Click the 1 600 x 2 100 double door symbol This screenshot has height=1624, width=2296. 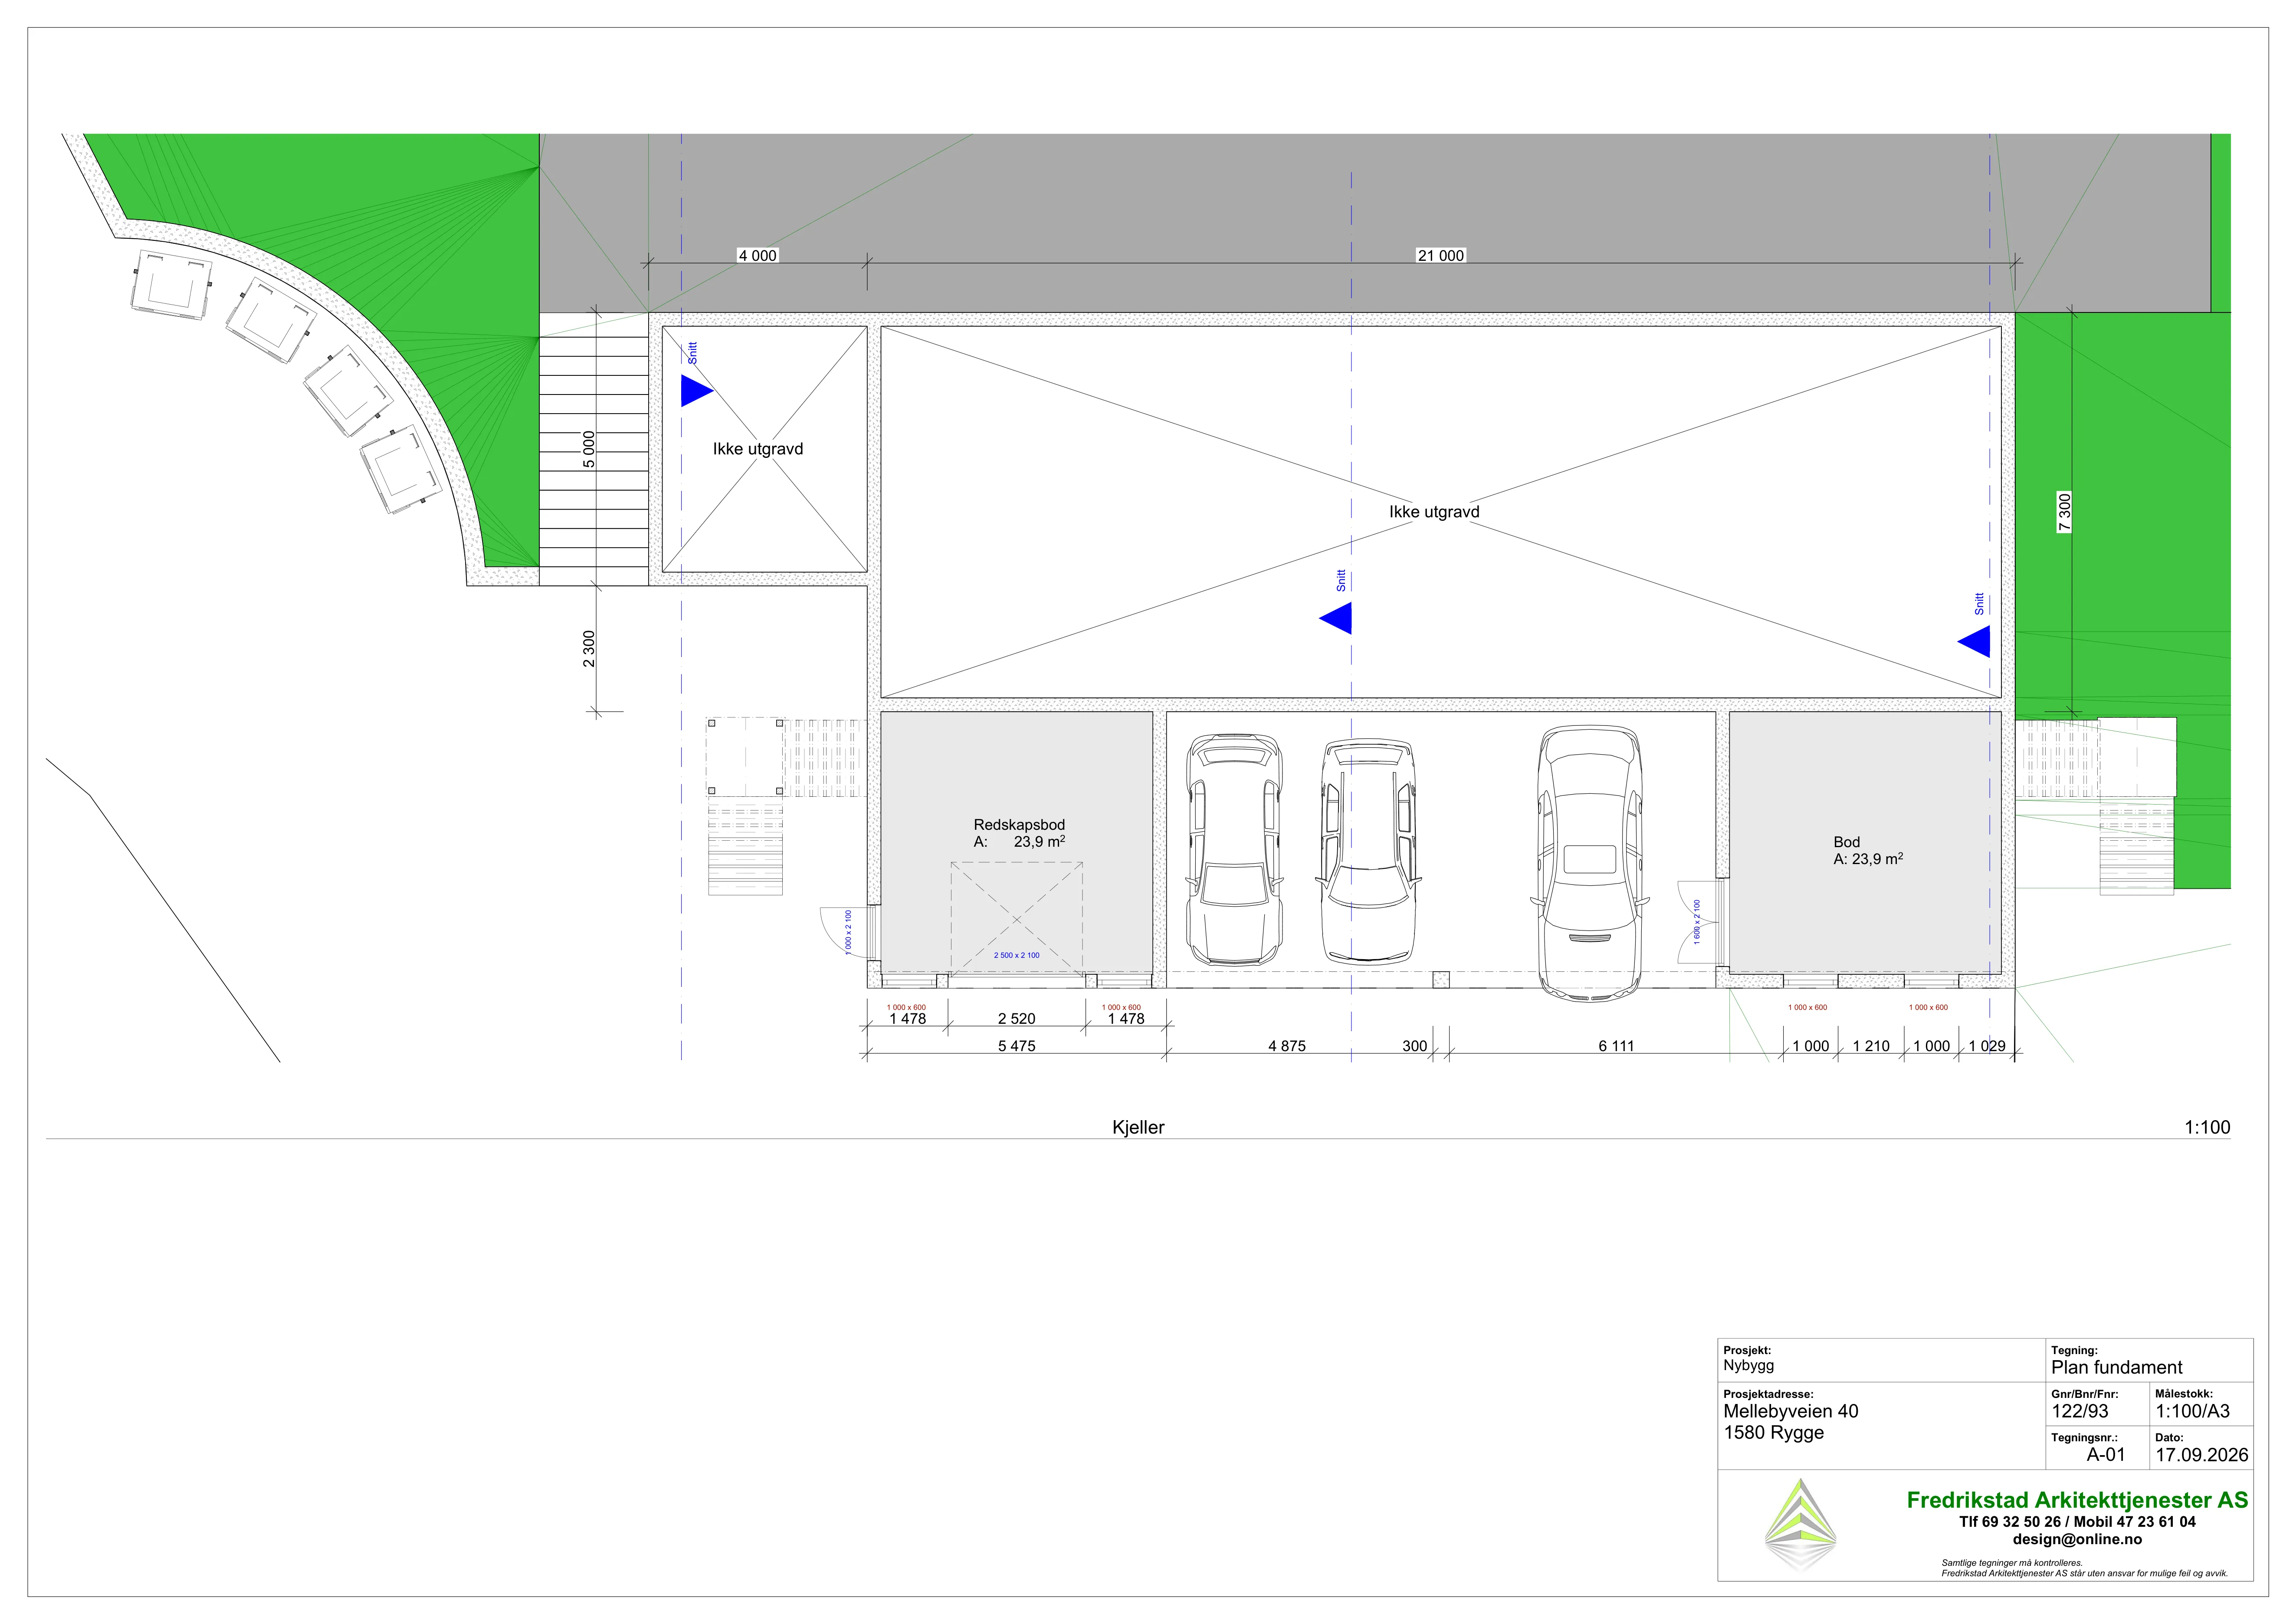click(x=1701, y=921)
